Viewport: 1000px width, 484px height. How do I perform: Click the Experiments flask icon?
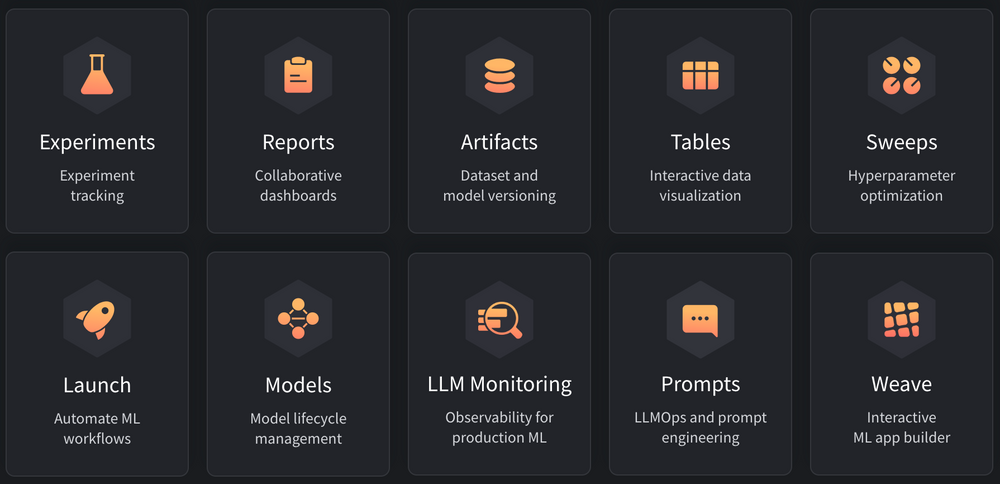(97, 75)
